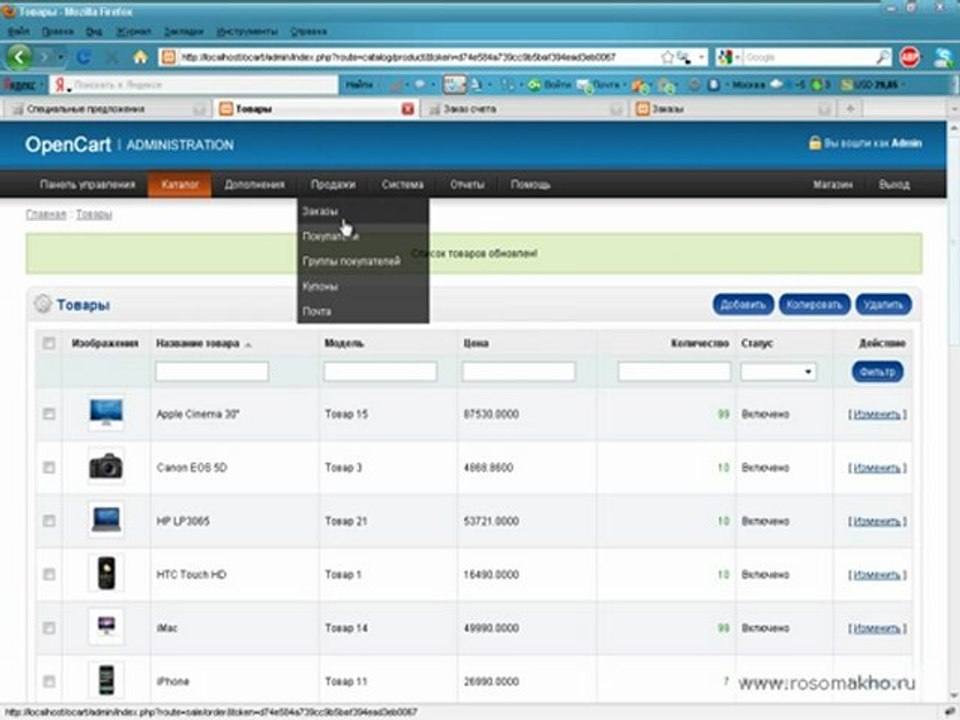
Task: Open a new tab with the plus button
Action: pyautogui.click(x=850, y=108)
